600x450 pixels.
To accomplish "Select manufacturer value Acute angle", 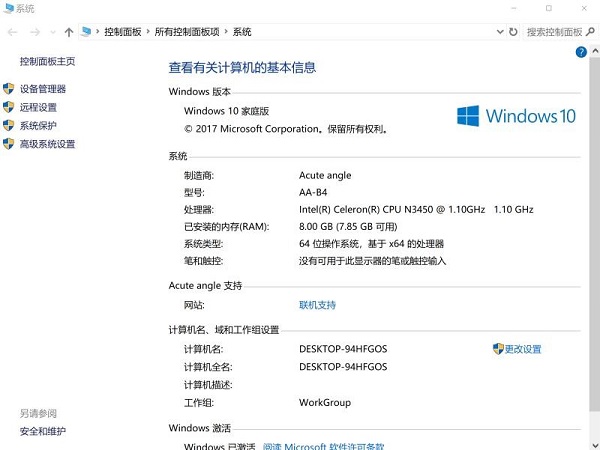I will point(325,175).
